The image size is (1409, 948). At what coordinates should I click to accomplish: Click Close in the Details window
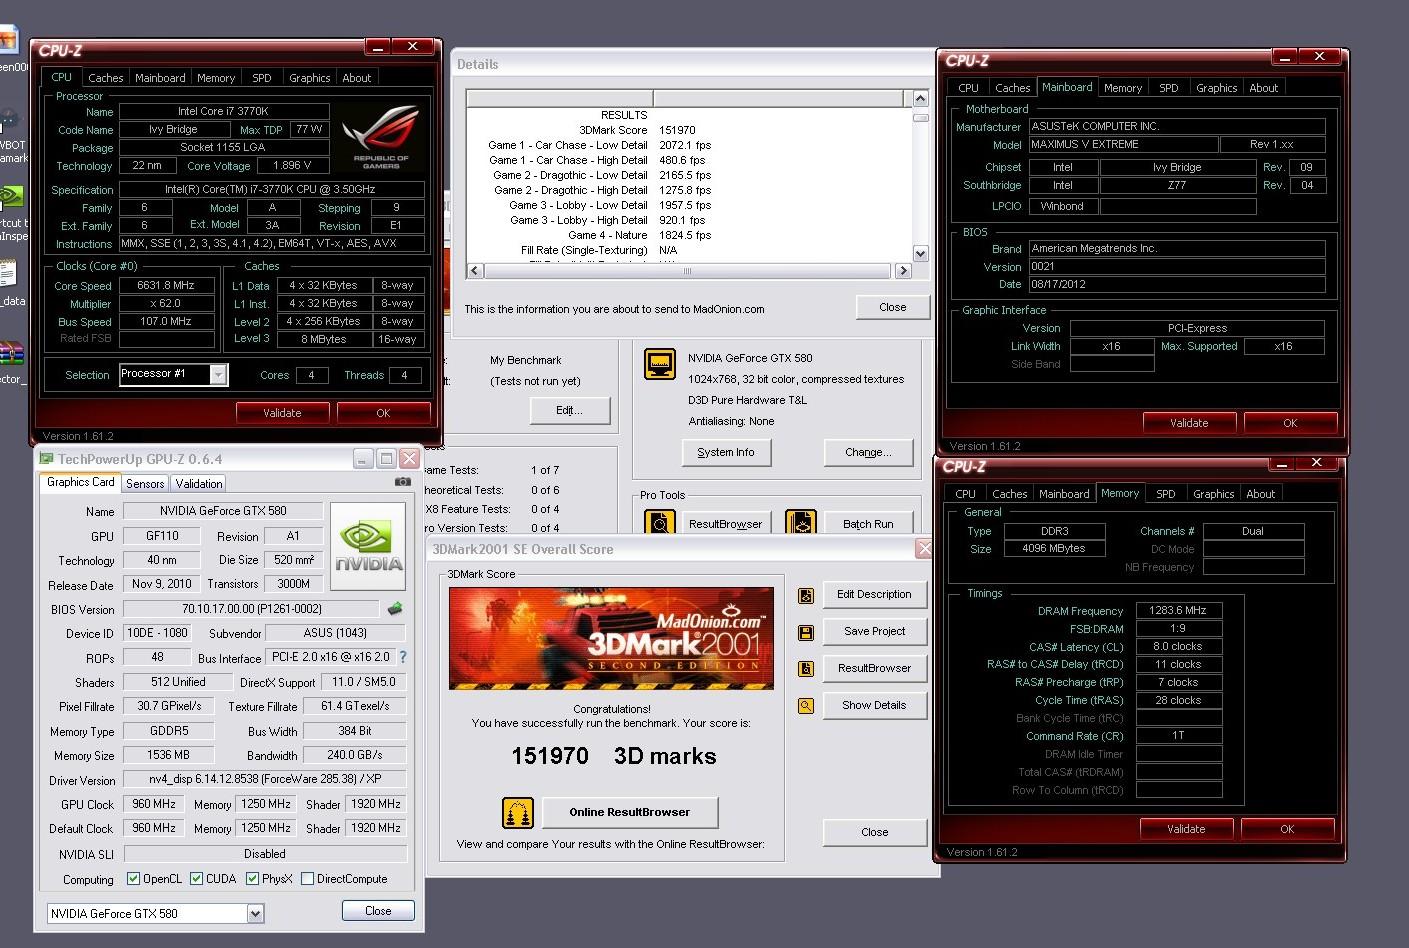[x=893, y=307]
